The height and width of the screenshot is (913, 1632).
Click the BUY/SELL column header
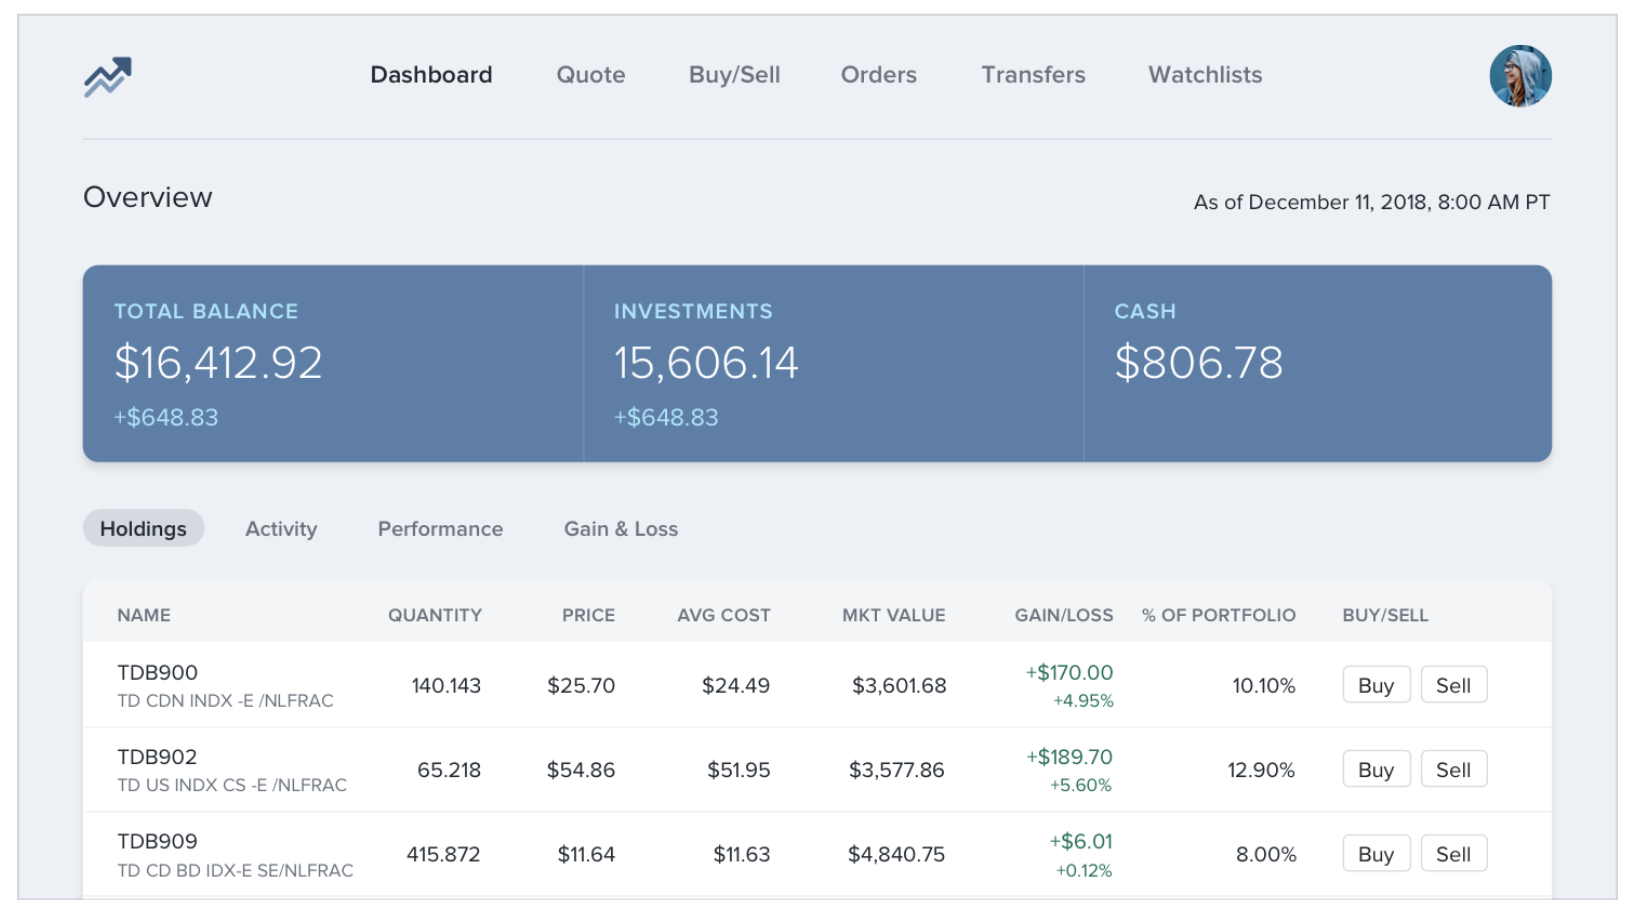(x=1385, y=615)
